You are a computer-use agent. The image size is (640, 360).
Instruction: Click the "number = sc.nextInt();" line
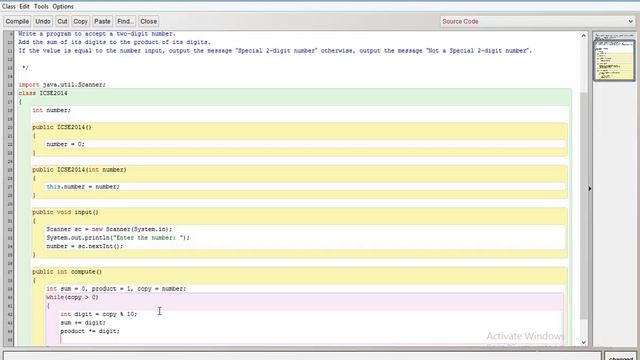(84, 246)
